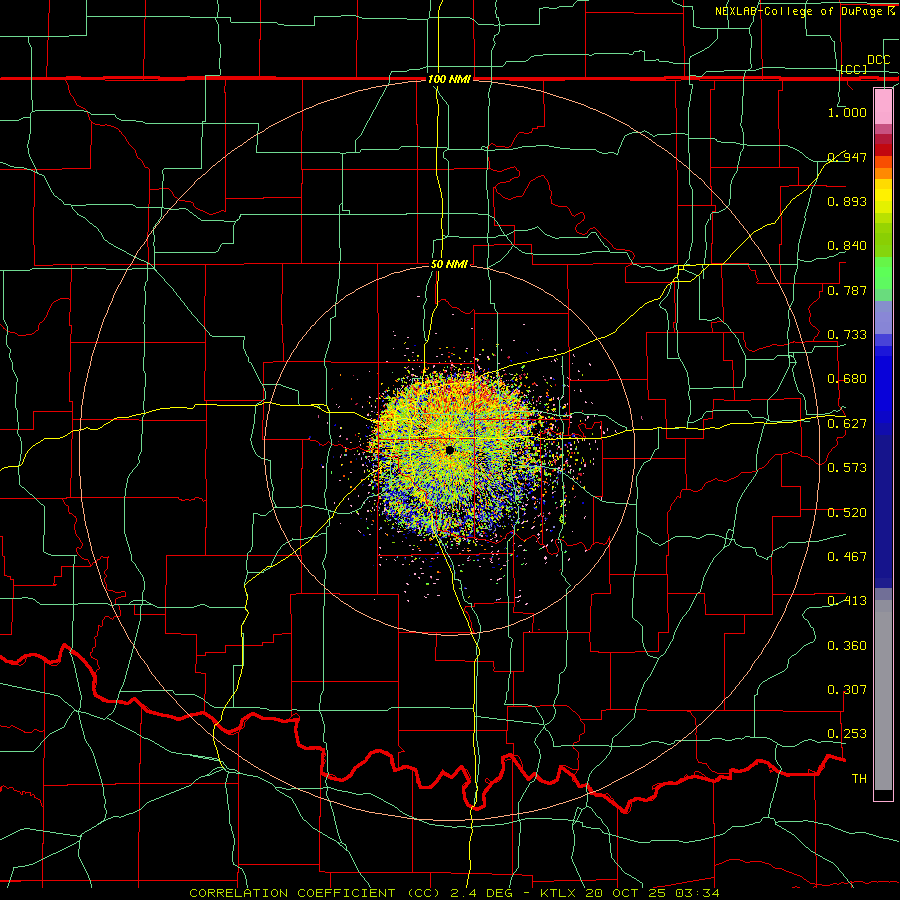Viewport: 900px width, 900px height.
Task: Click the 0.893 legend value
Action: coord(847,201)
